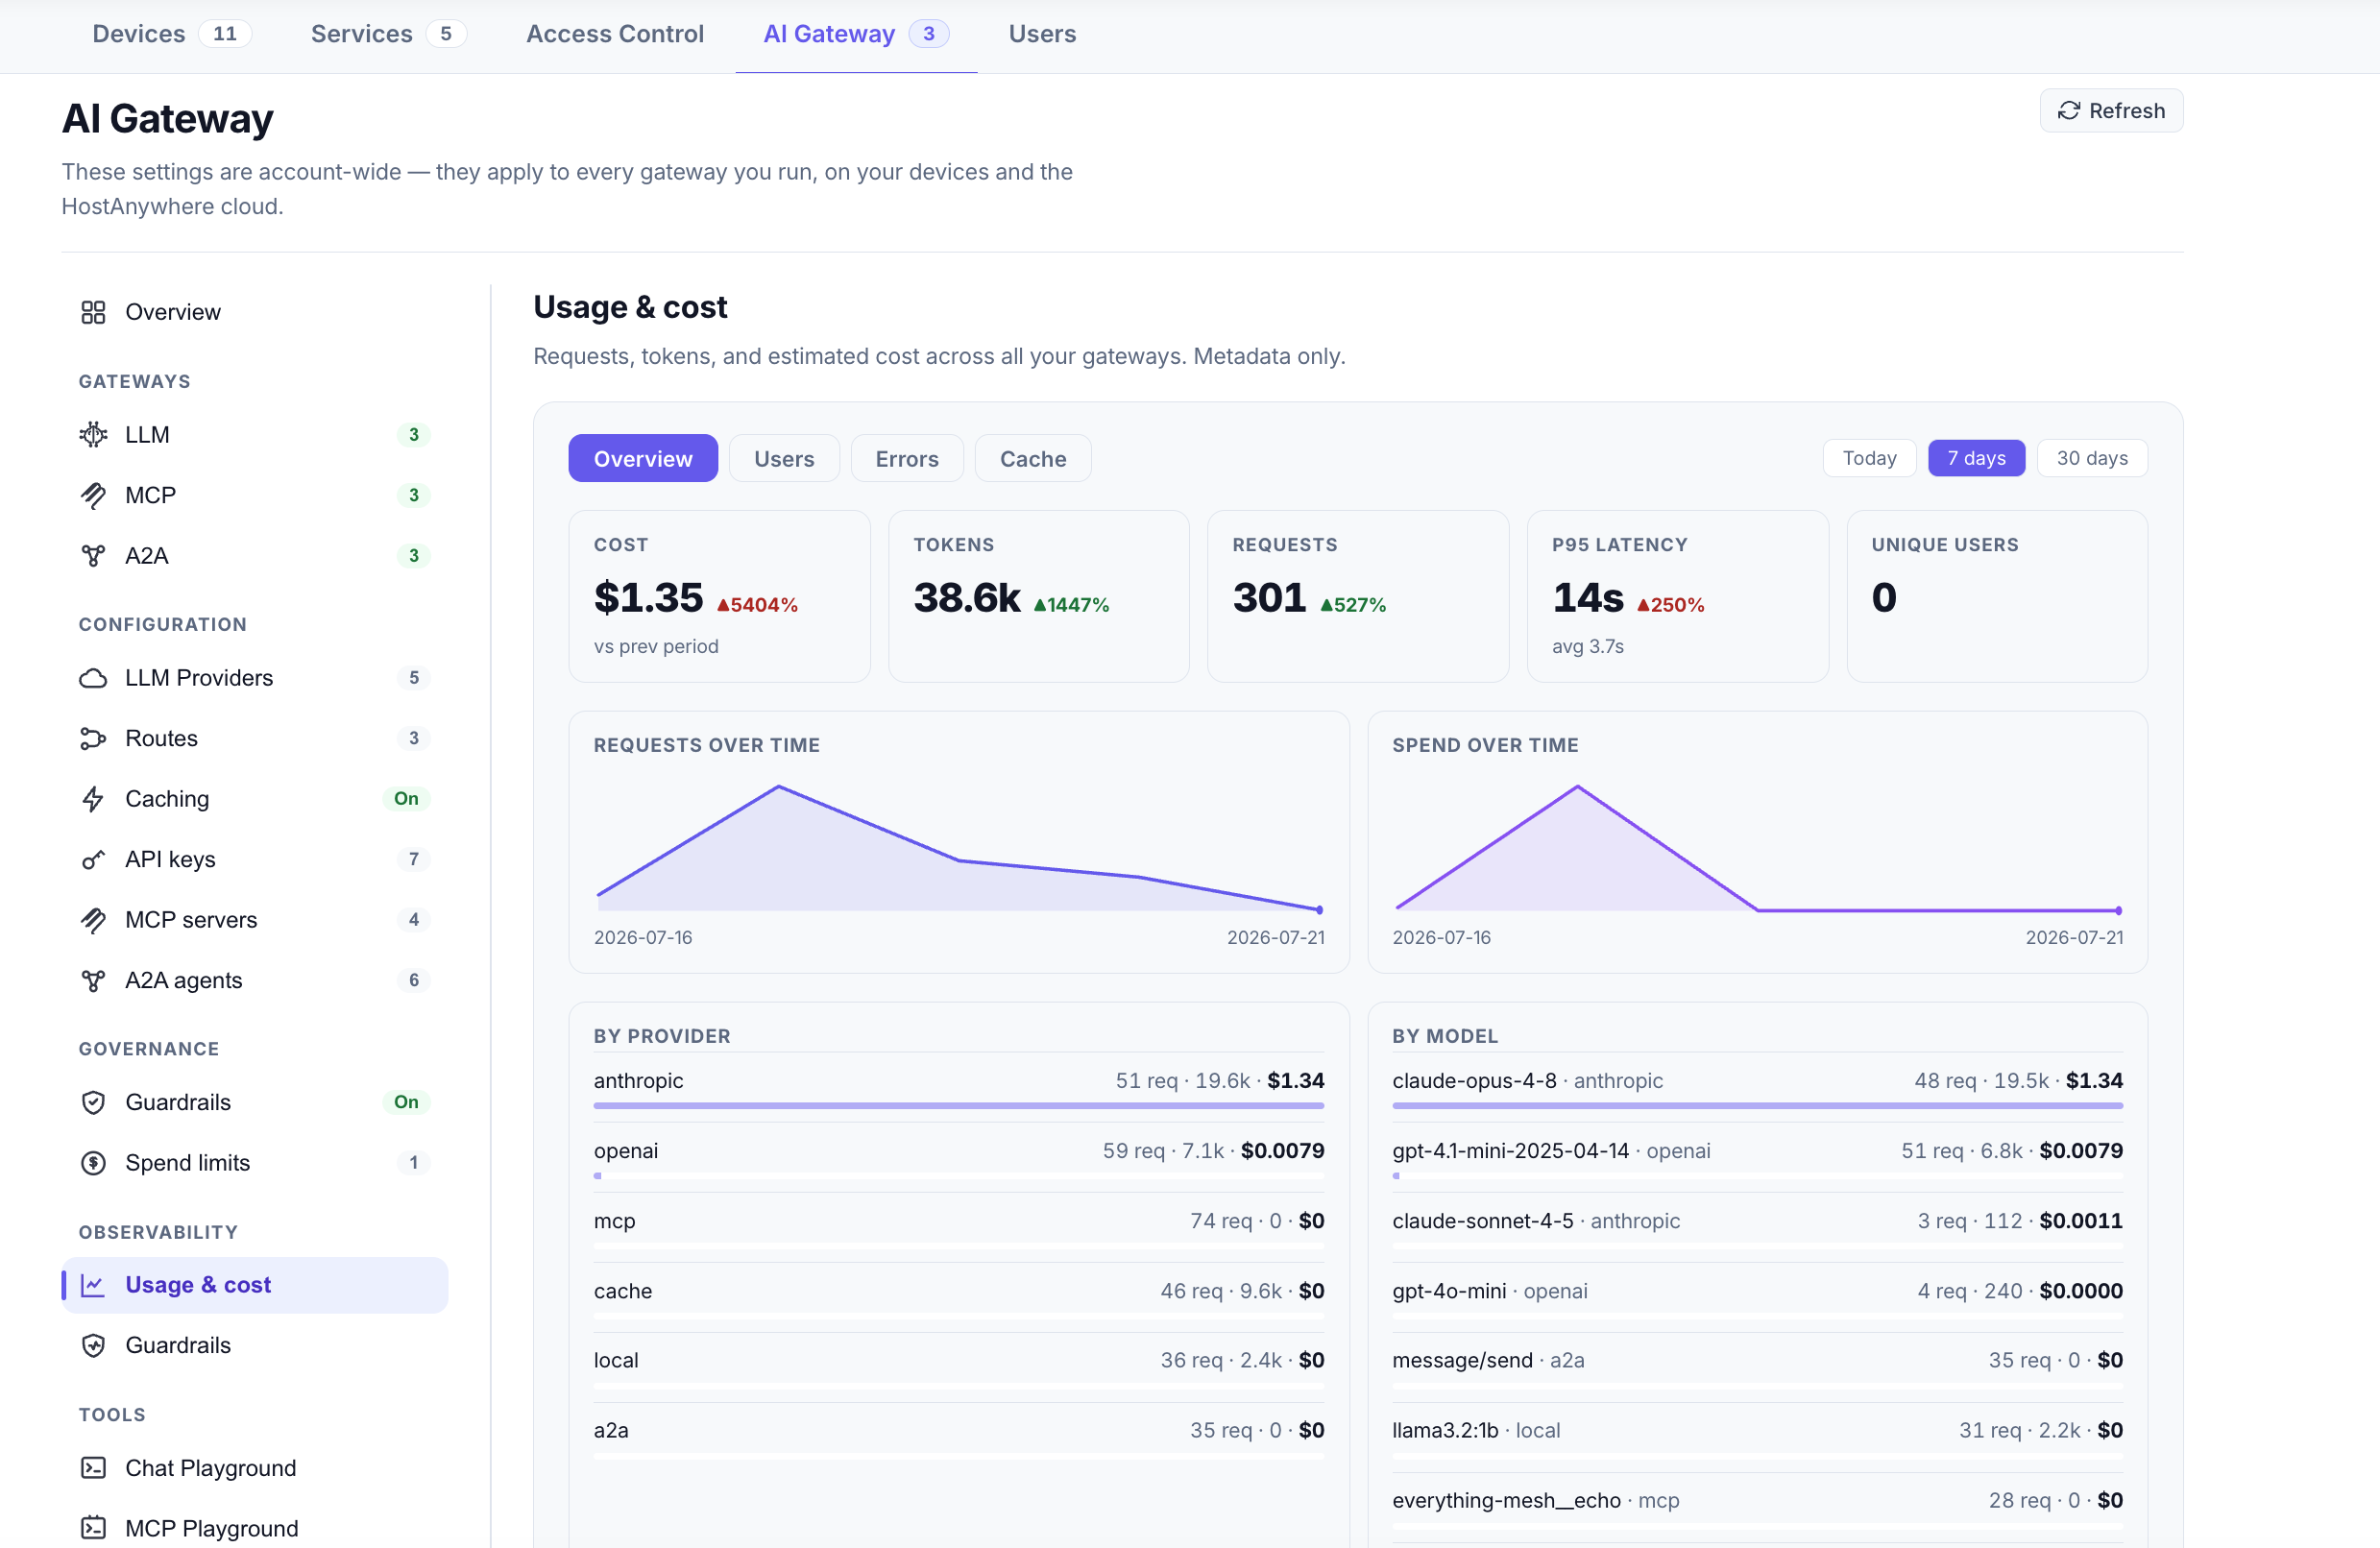Click the Tokens 38.6k card
Screen dimensions: 2380x1548
tap(1038, 596)
